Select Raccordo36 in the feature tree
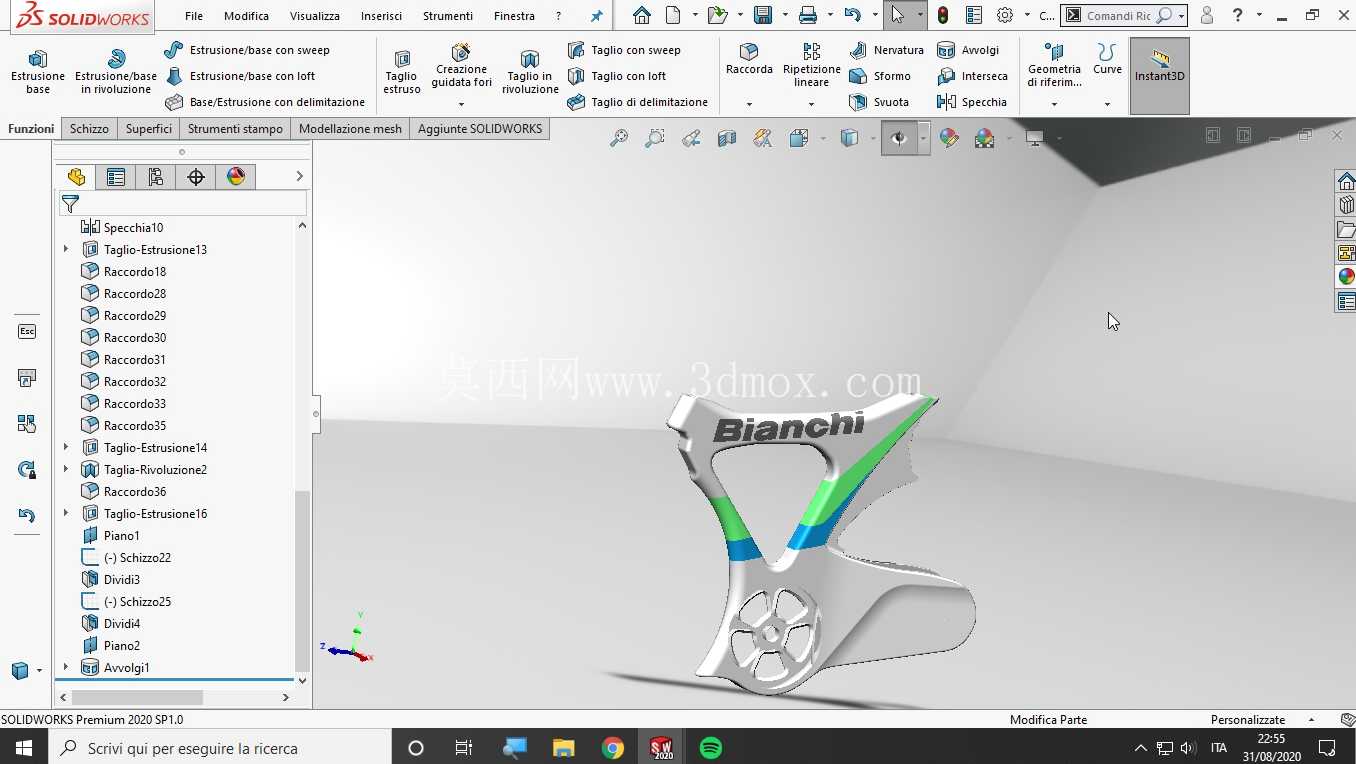This screenshot has width=1356, height=764. (x=135, y=492)
